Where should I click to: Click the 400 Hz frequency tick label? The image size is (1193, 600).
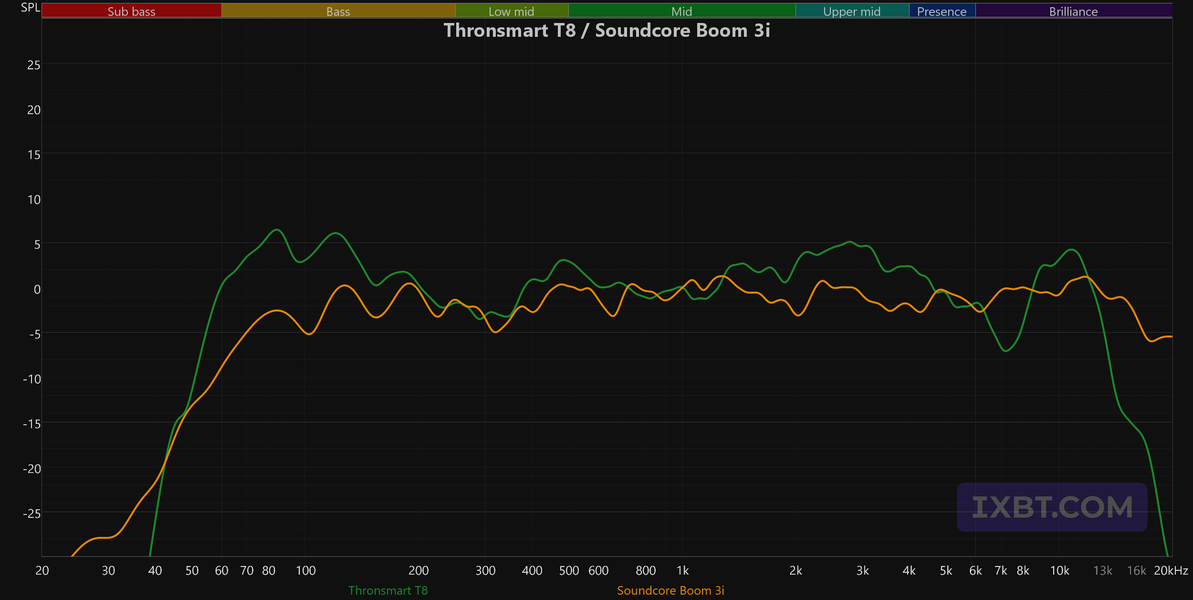[533, 570]
